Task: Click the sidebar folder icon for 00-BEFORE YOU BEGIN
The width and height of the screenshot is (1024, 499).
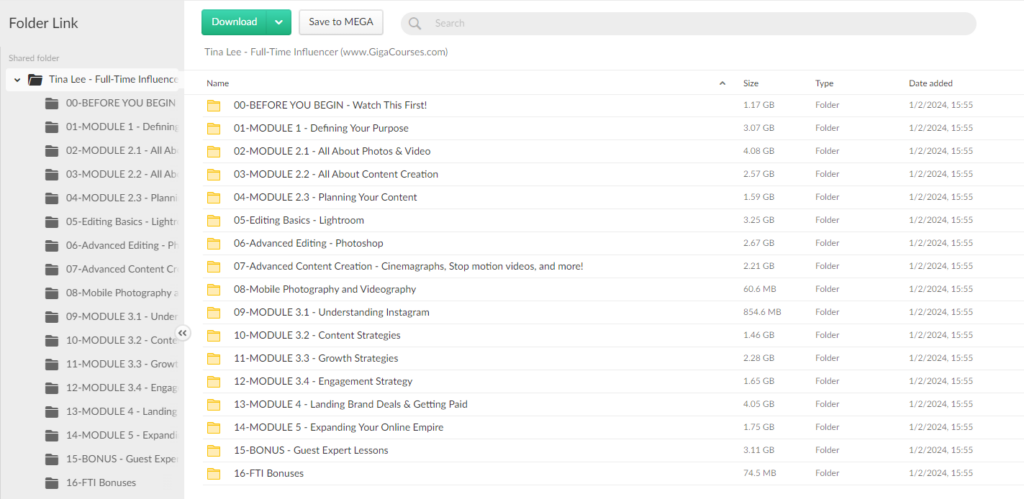Action: [x=52, y=103]
